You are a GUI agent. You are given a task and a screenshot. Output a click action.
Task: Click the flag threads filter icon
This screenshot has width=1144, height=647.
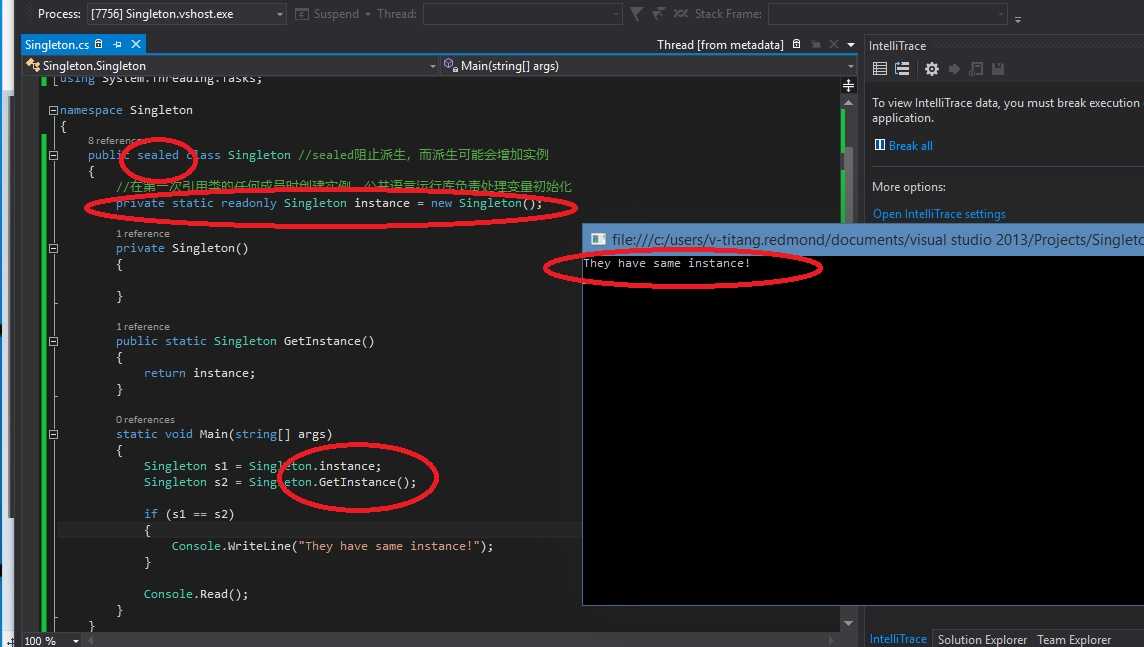tap(658, 14)
